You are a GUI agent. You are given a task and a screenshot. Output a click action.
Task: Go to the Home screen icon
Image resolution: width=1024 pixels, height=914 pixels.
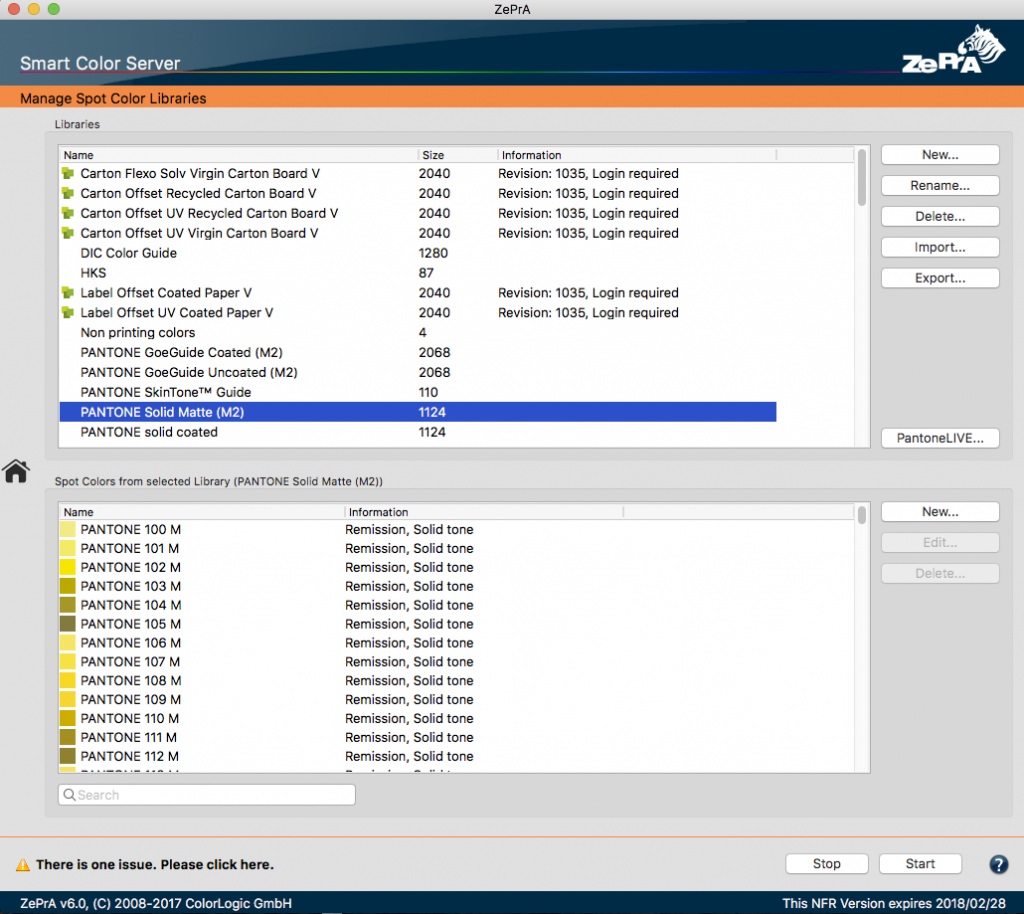tap(16, 471)
